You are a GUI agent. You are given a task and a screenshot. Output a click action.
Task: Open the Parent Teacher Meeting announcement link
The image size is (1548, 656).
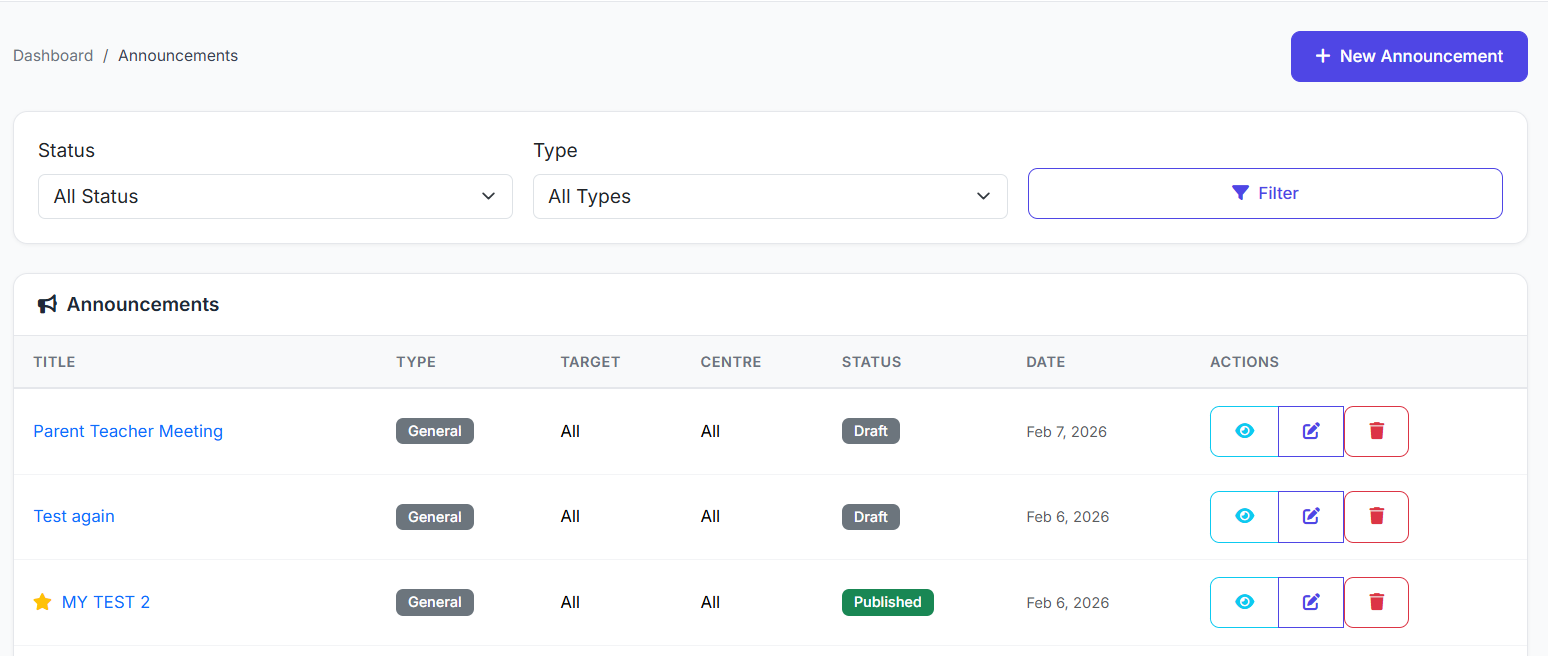(x=128, y=430)
